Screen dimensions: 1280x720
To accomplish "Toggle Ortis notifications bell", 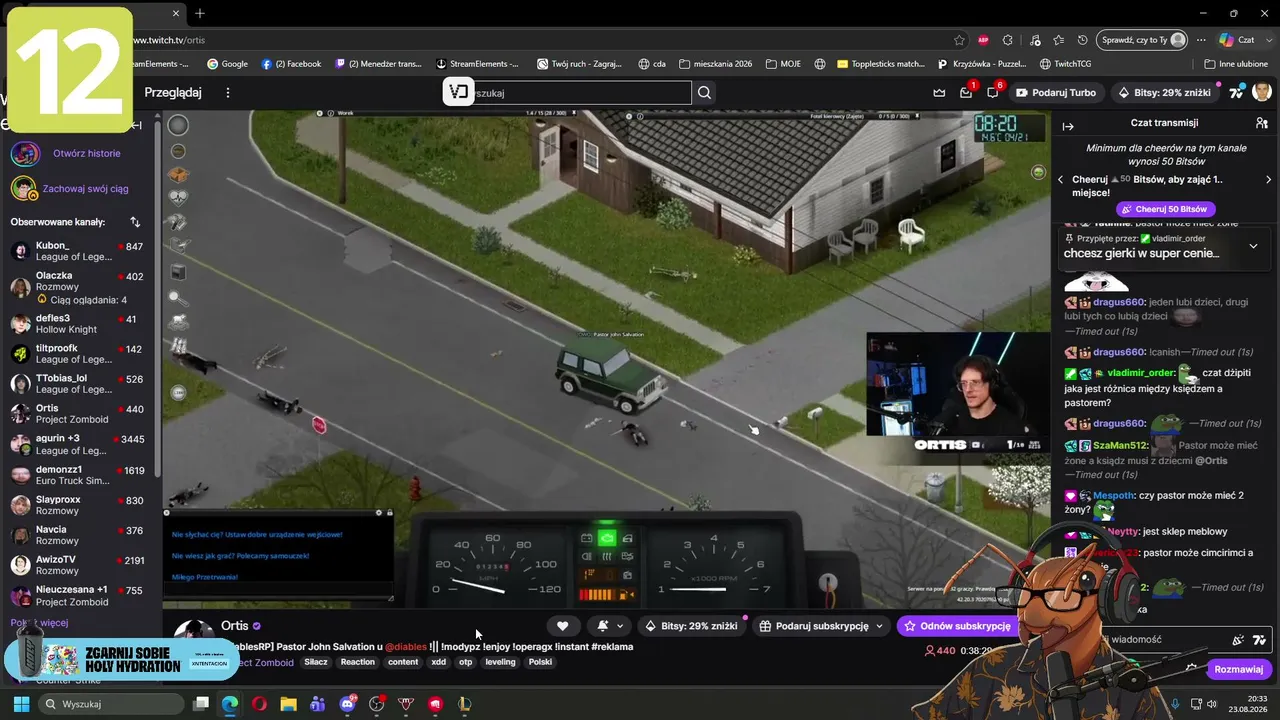I will point(603,626).
